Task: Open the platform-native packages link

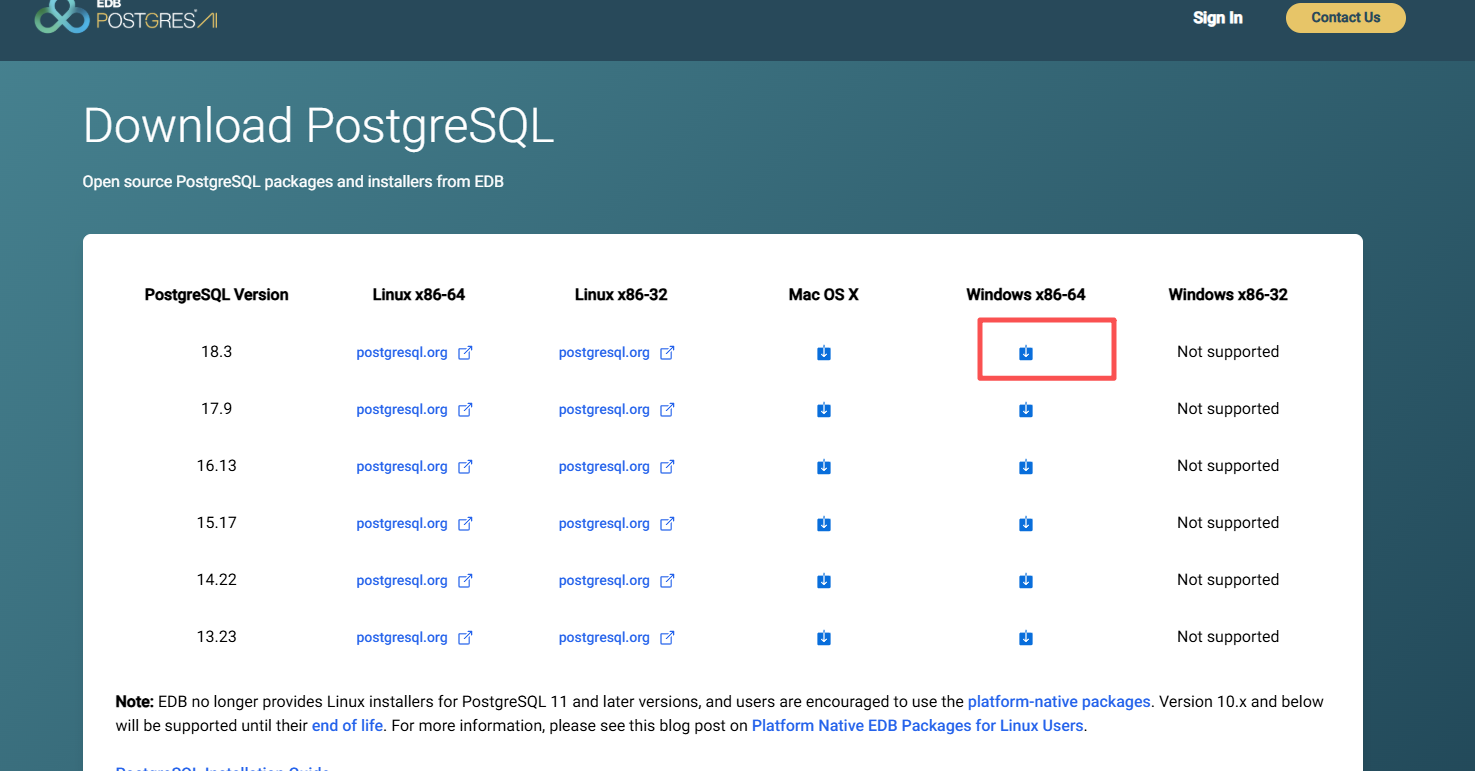Action: tap(1059, 702)
